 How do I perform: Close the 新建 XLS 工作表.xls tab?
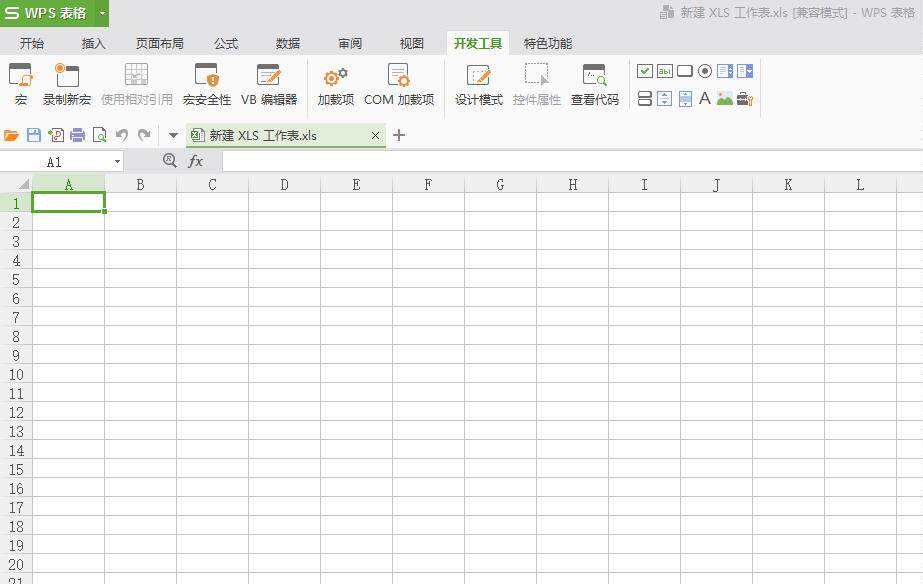click(x=375, y=136)
